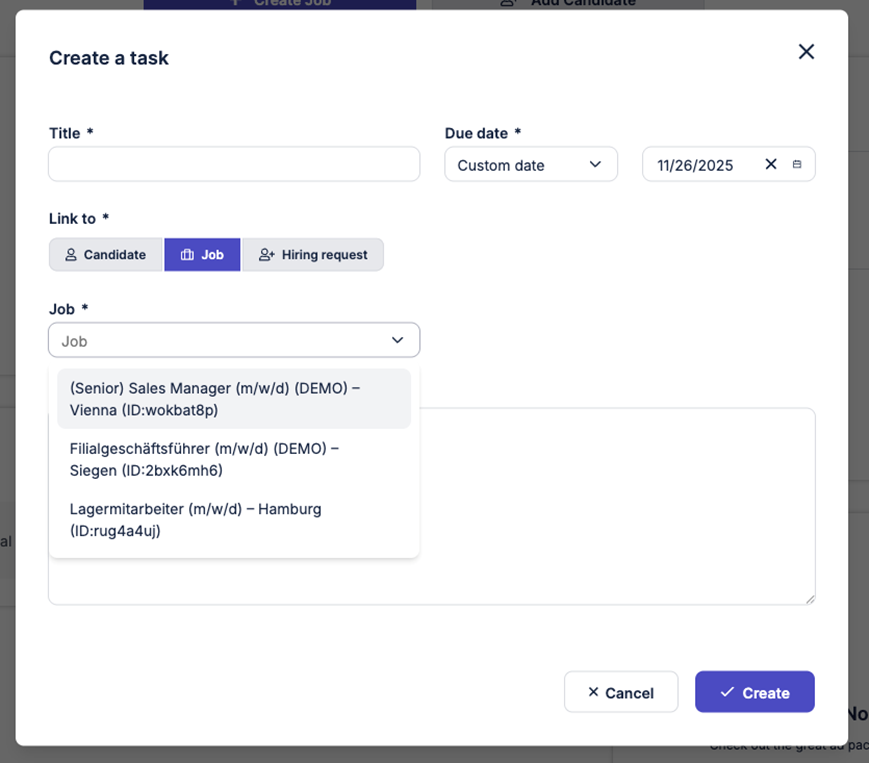Select Job as the link type
This screenshot has width=869, height=763.
click(x=202, y=255)
